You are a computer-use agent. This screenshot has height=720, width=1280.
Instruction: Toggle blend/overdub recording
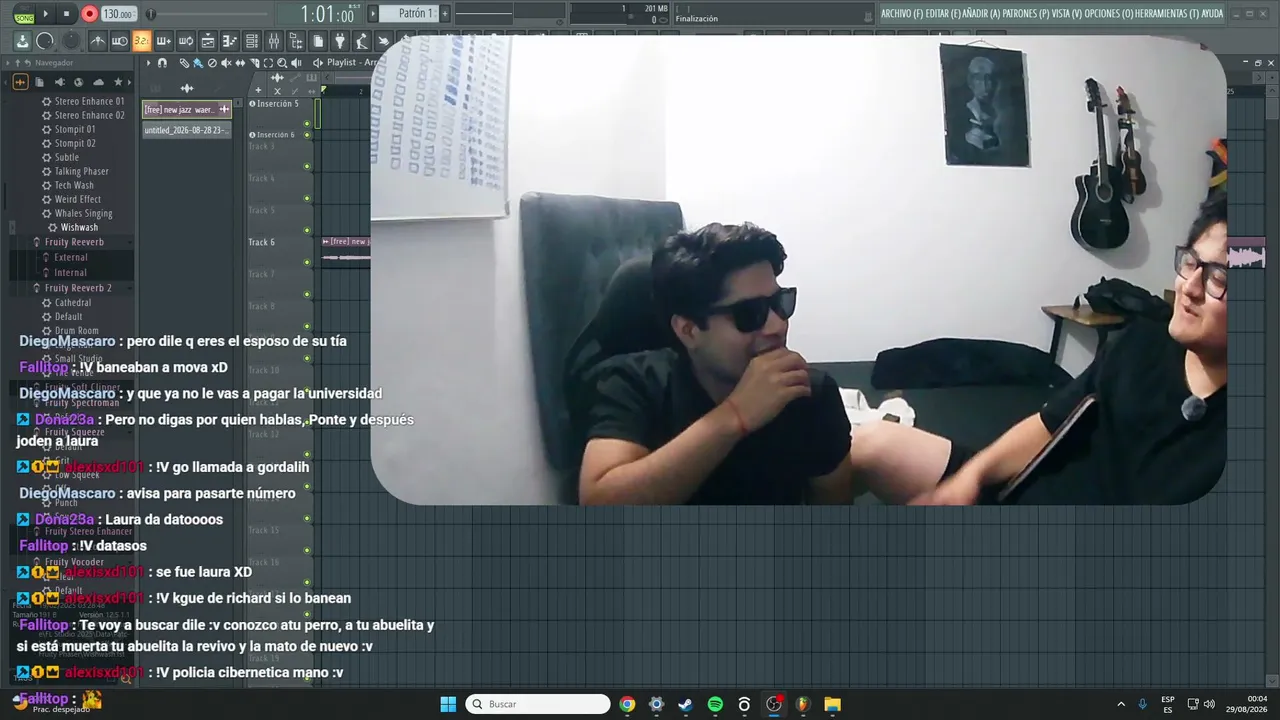point(164,41)
